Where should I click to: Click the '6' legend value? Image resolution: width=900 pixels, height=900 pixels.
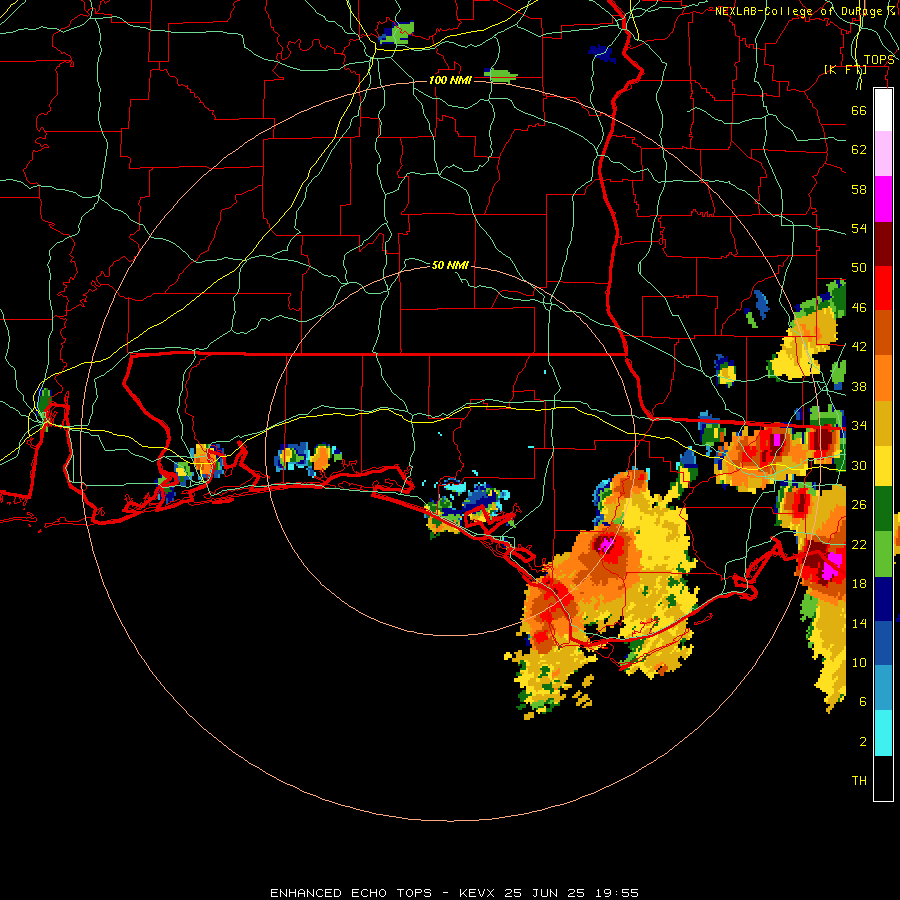click(863, 702)
